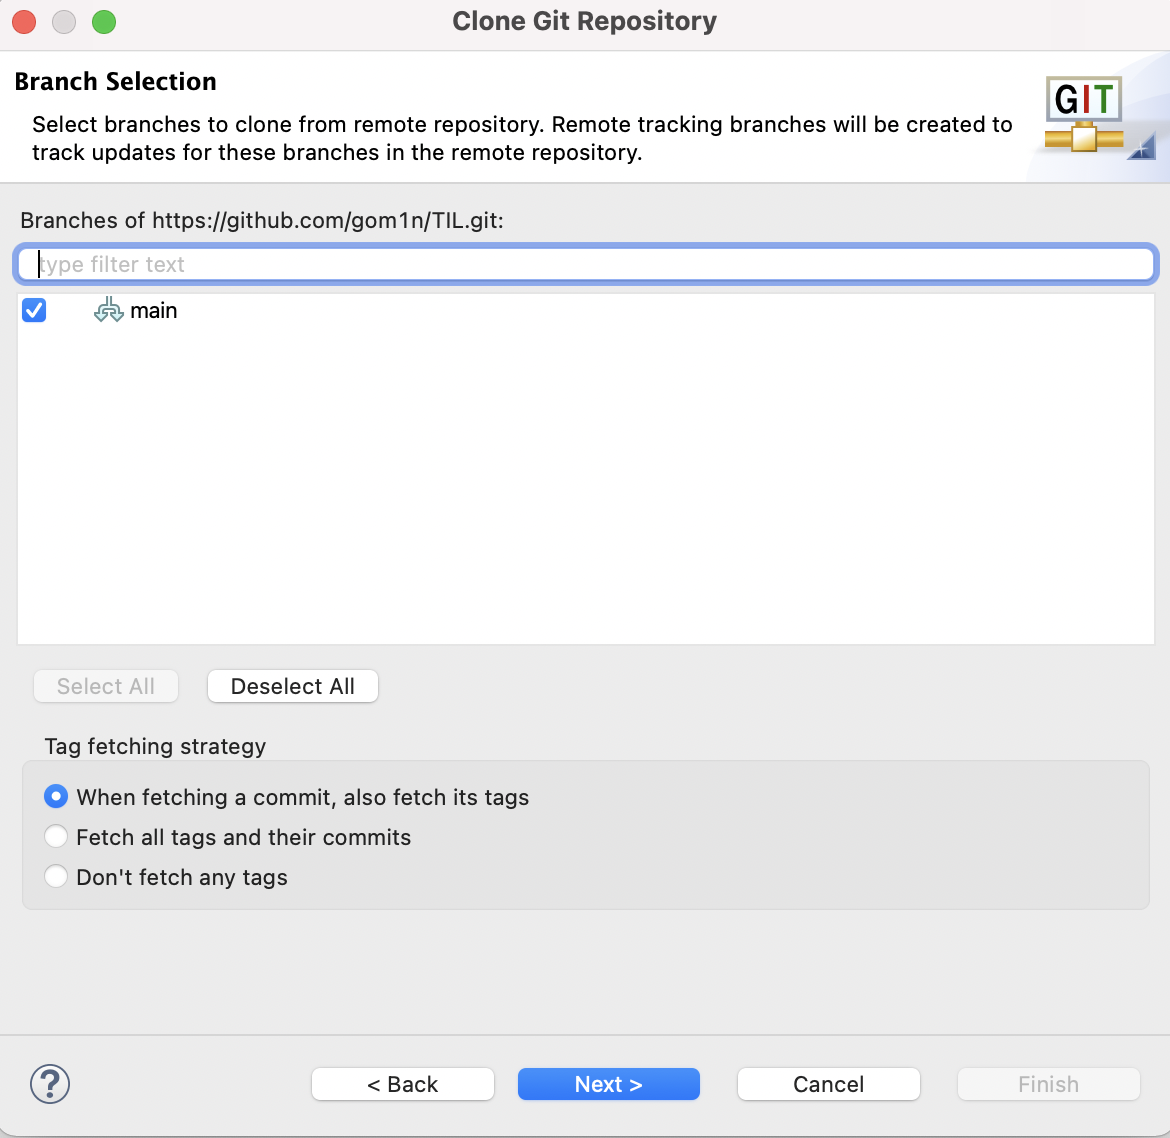Go back with the < Back button
The image size is (1170, 1138).
[x=403, y=1084]
